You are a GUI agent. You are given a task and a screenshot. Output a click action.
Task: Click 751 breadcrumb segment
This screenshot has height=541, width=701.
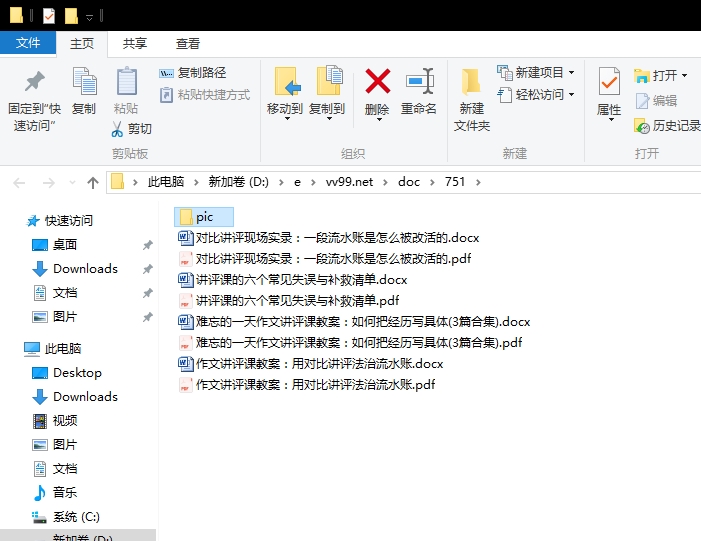[x=455, y=182]
